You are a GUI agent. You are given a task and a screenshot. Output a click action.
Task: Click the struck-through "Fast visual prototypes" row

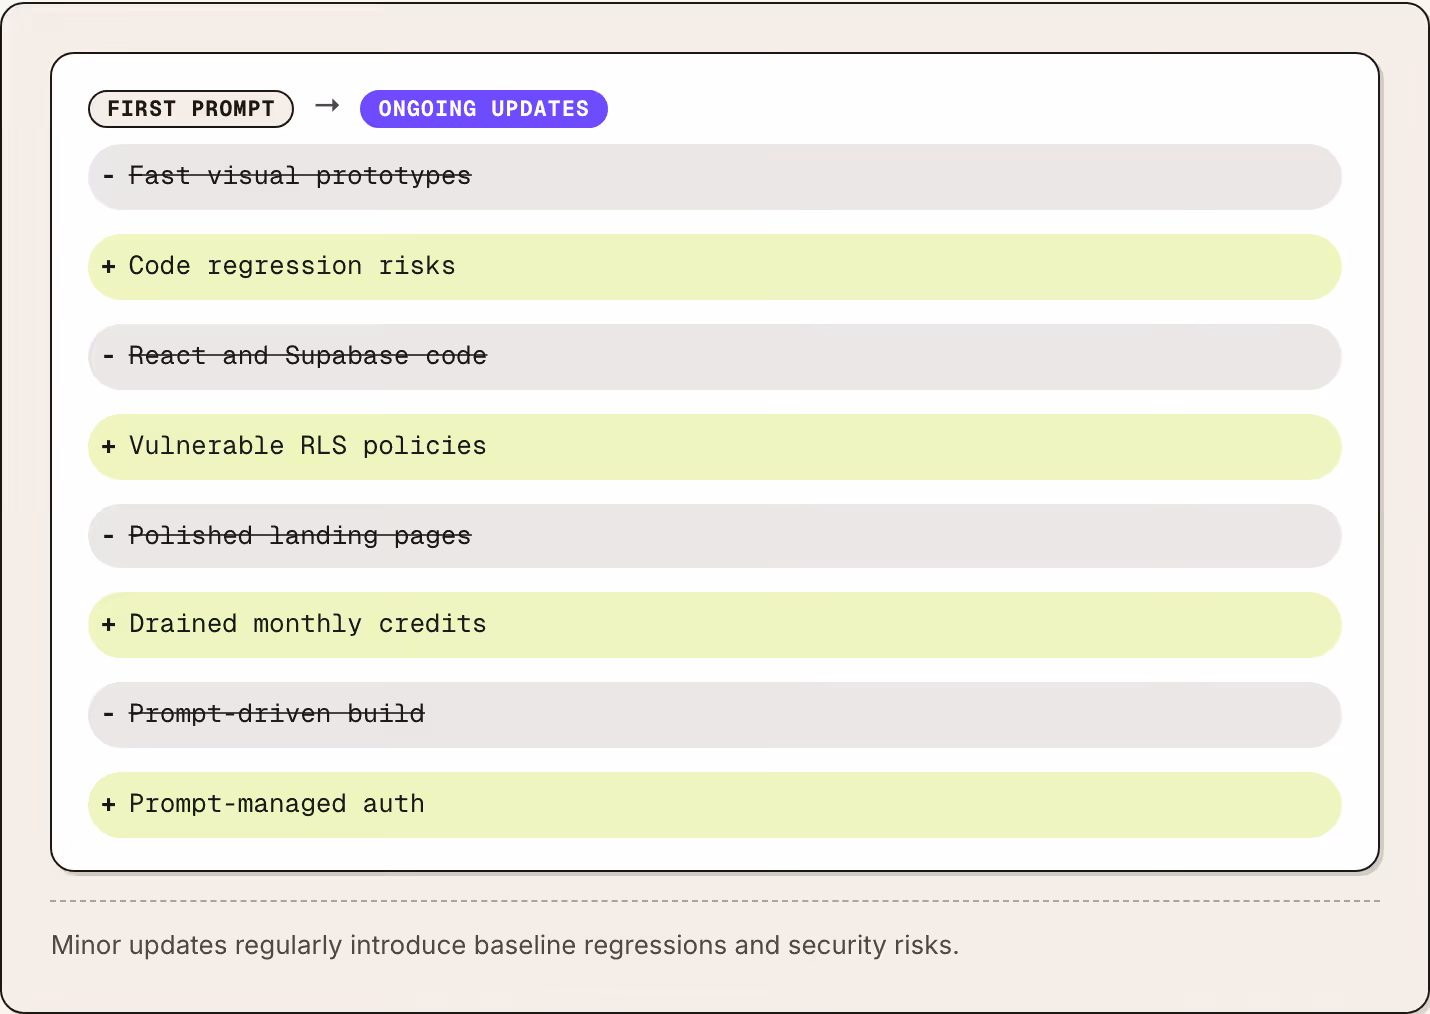pos(715,177)
